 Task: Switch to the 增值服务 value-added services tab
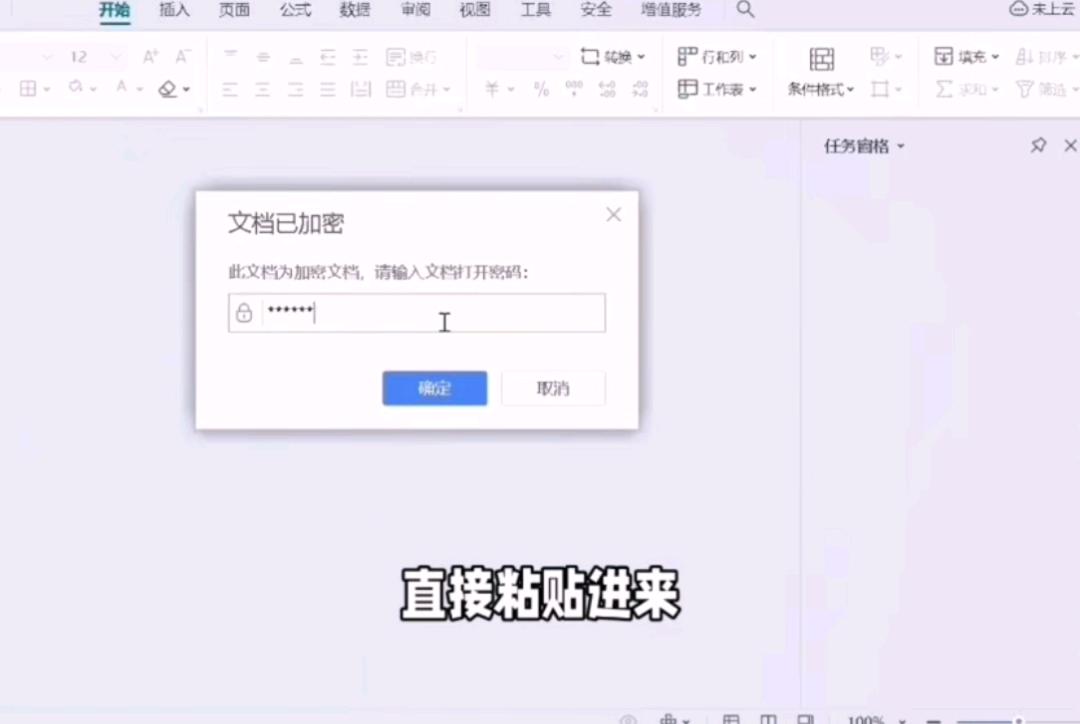671,10
